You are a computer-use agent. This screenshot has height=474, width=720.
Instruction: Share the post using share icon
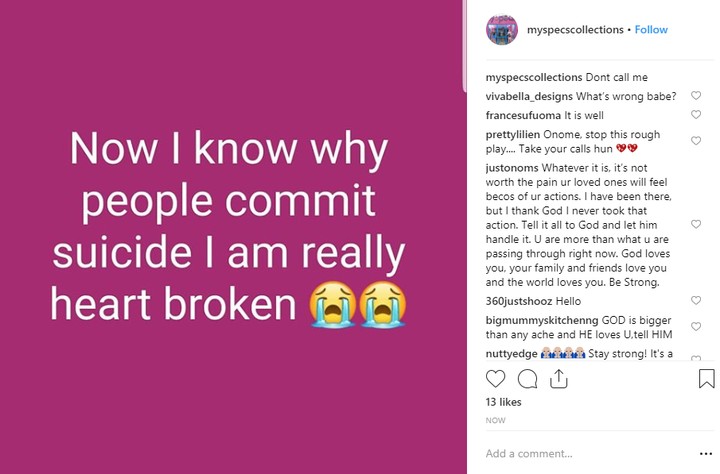[558, 379]
